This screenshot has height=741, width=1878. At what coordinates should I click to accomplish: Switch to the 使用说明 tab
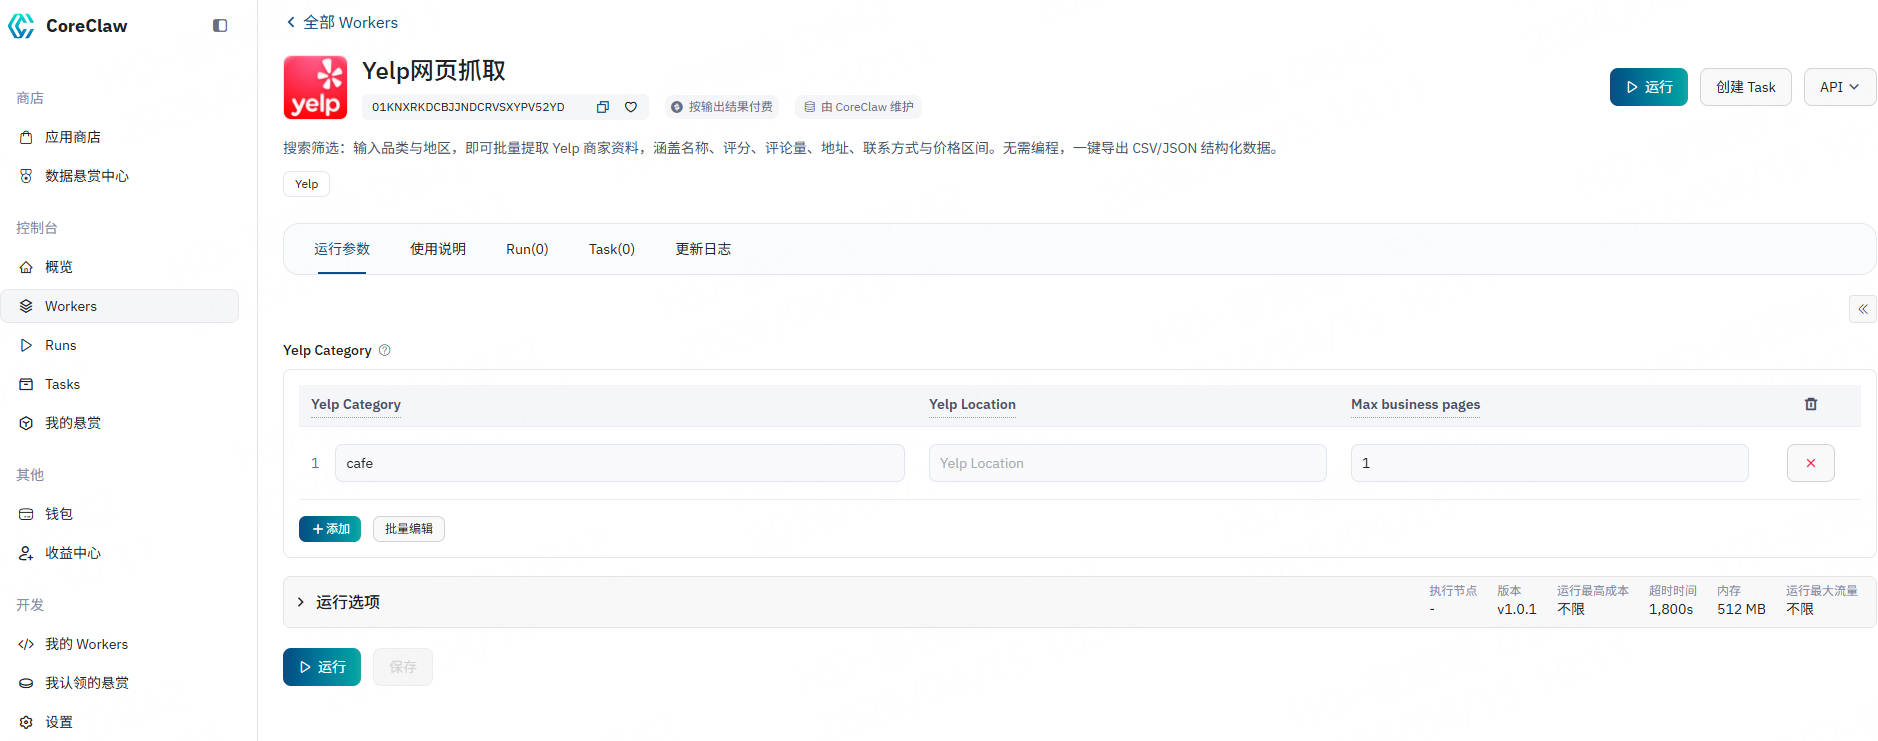[438, 249]
